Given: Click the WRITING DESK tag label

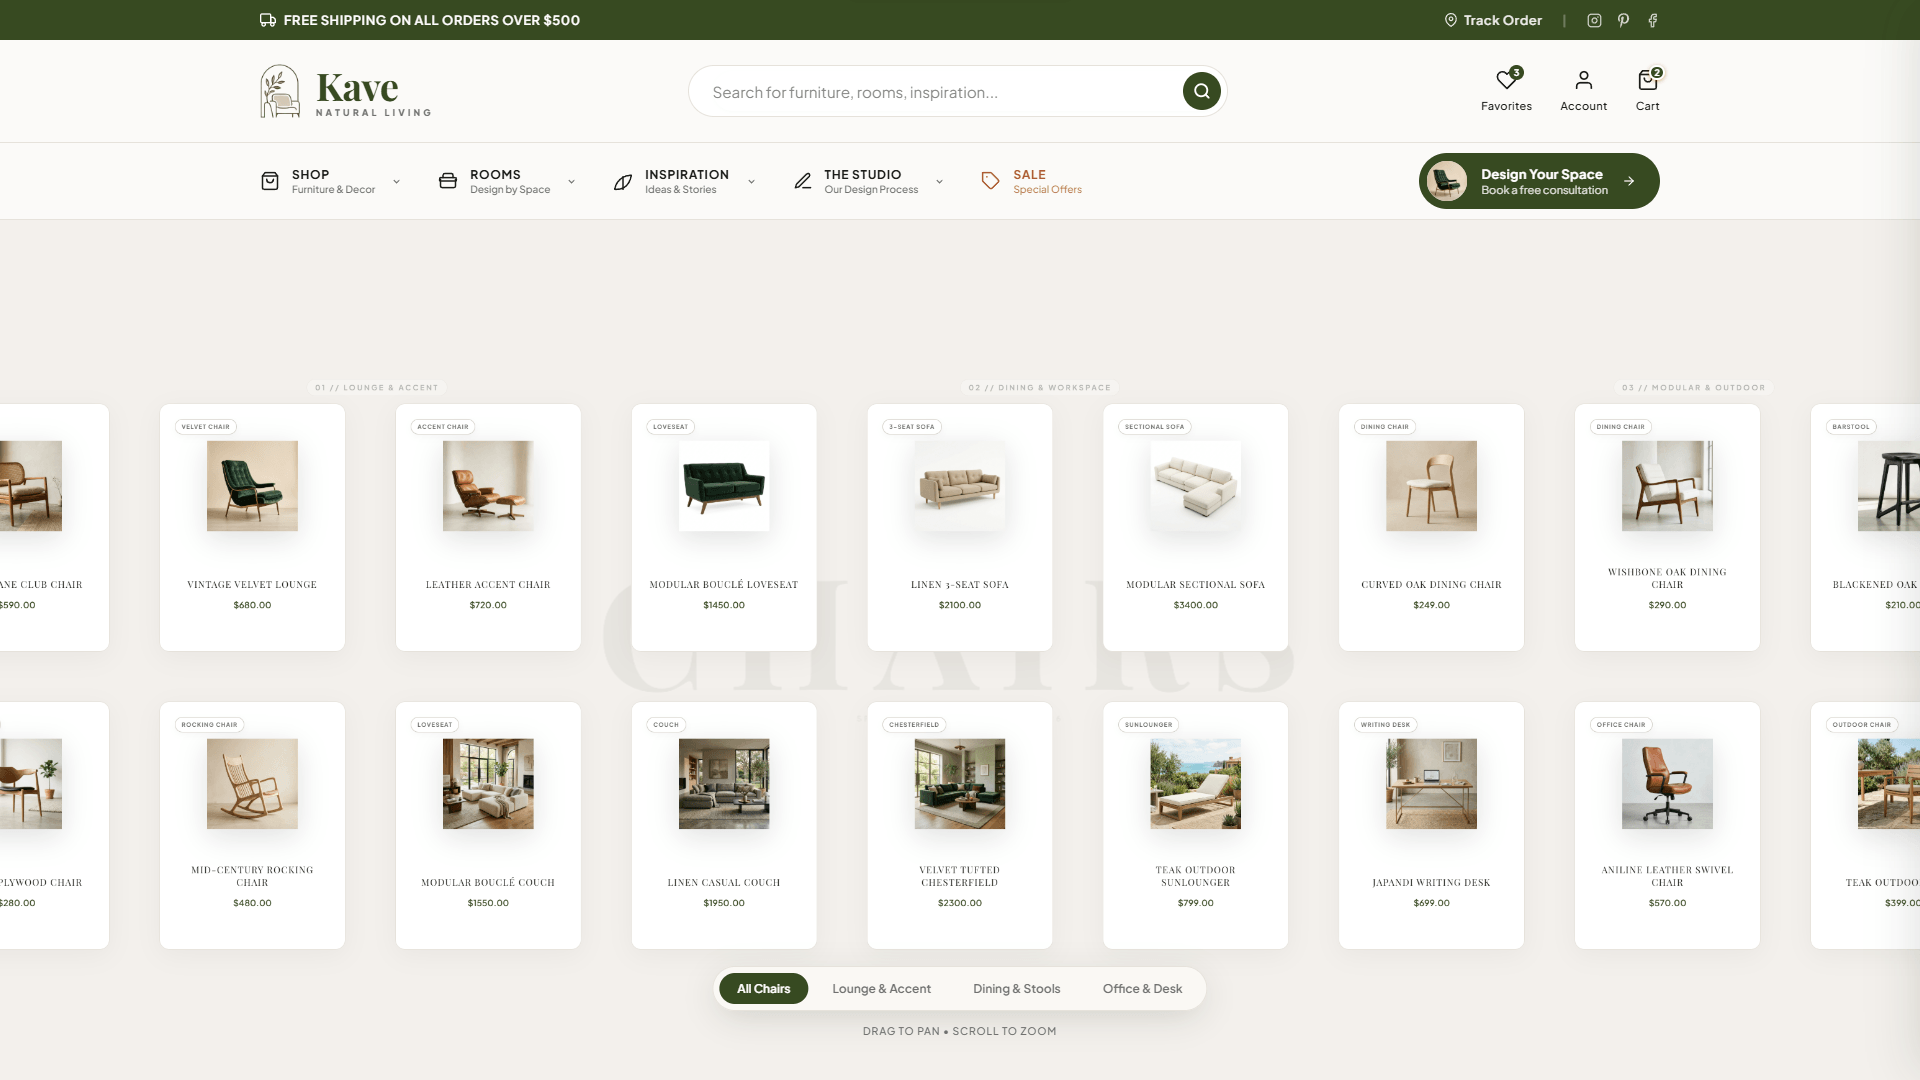Looking at the screenshot, I should [x=1385, y=725].
